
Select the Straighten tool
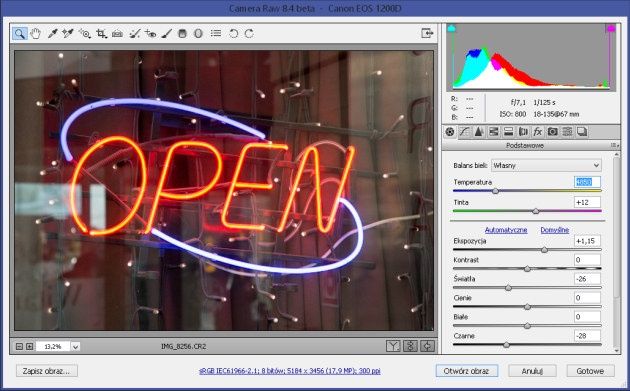click(x=117, y=33)
